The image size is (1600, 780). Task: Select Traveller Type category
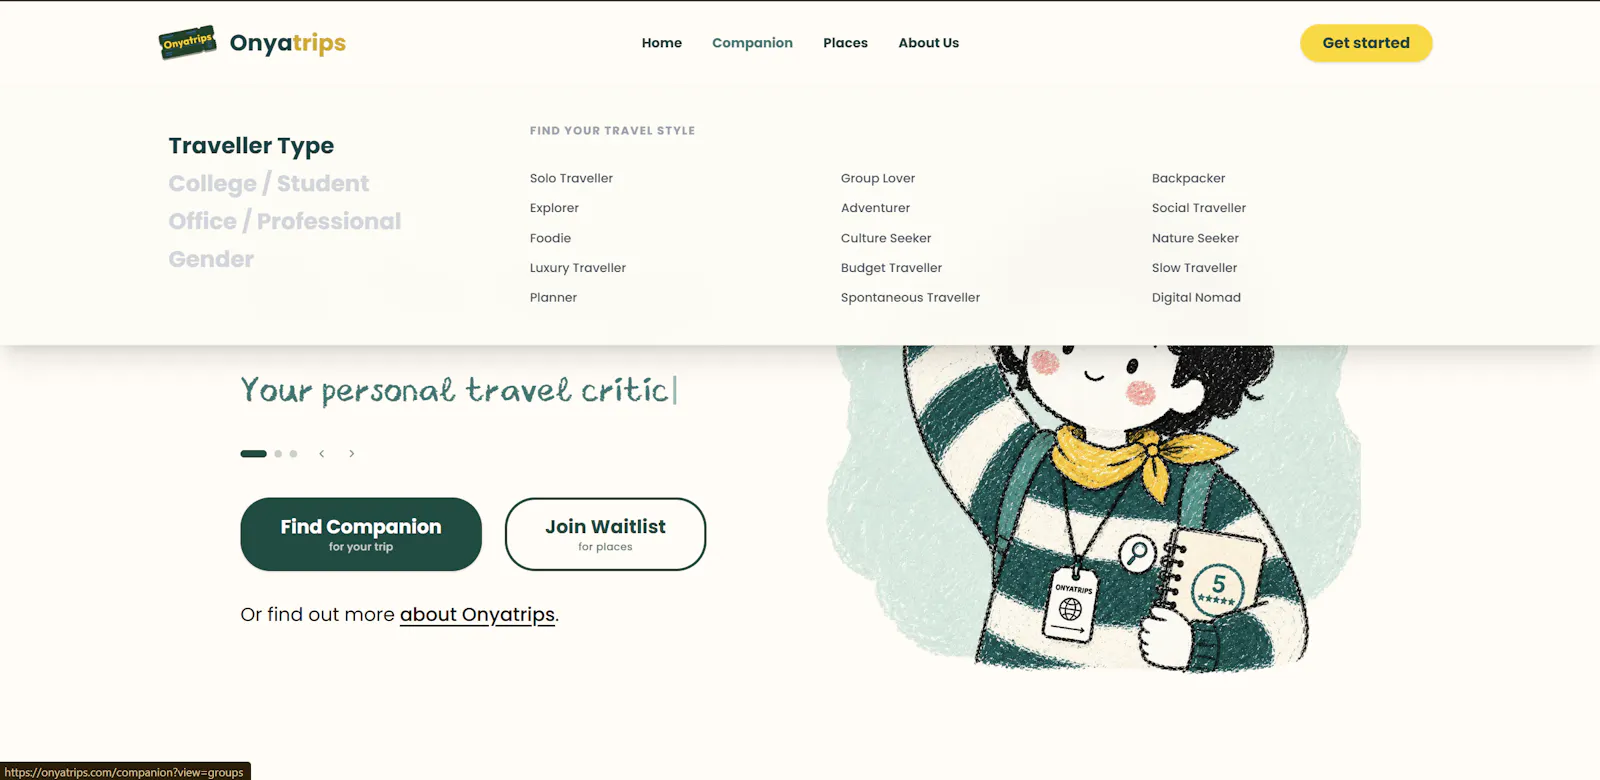click(251, 146)
